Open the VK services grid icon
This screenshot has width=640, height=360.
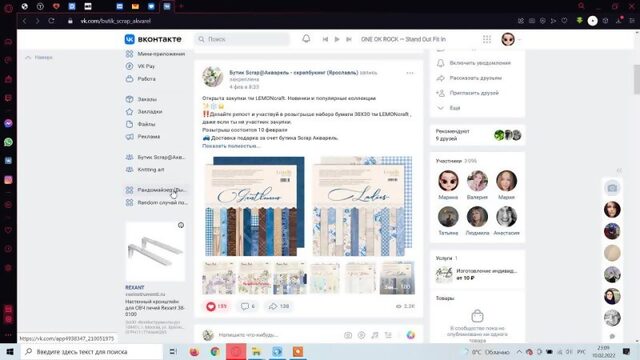click(x=487, y=39)
